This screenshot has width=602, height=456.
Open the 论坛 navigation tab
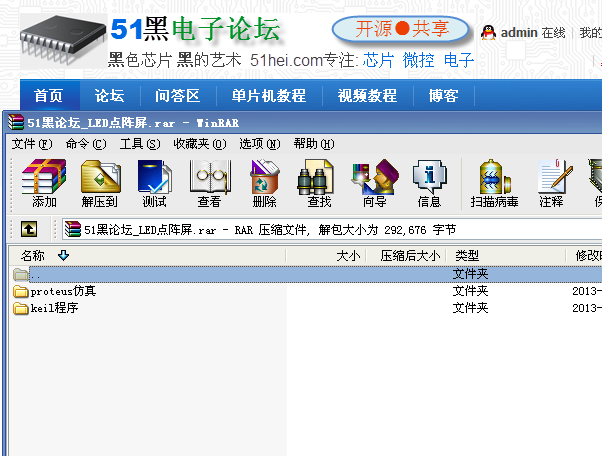point(109,96)
